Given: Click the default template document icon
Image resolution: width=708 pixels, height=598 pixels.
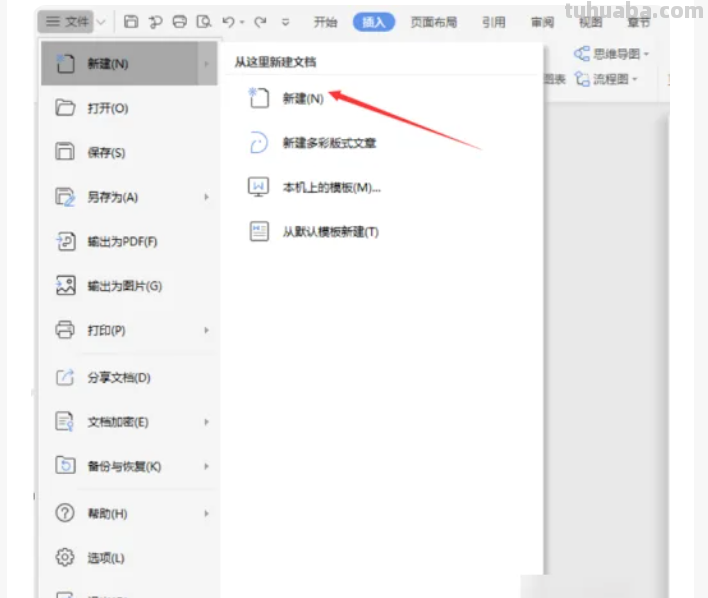Looking at the screenshot, I should 259,231.
